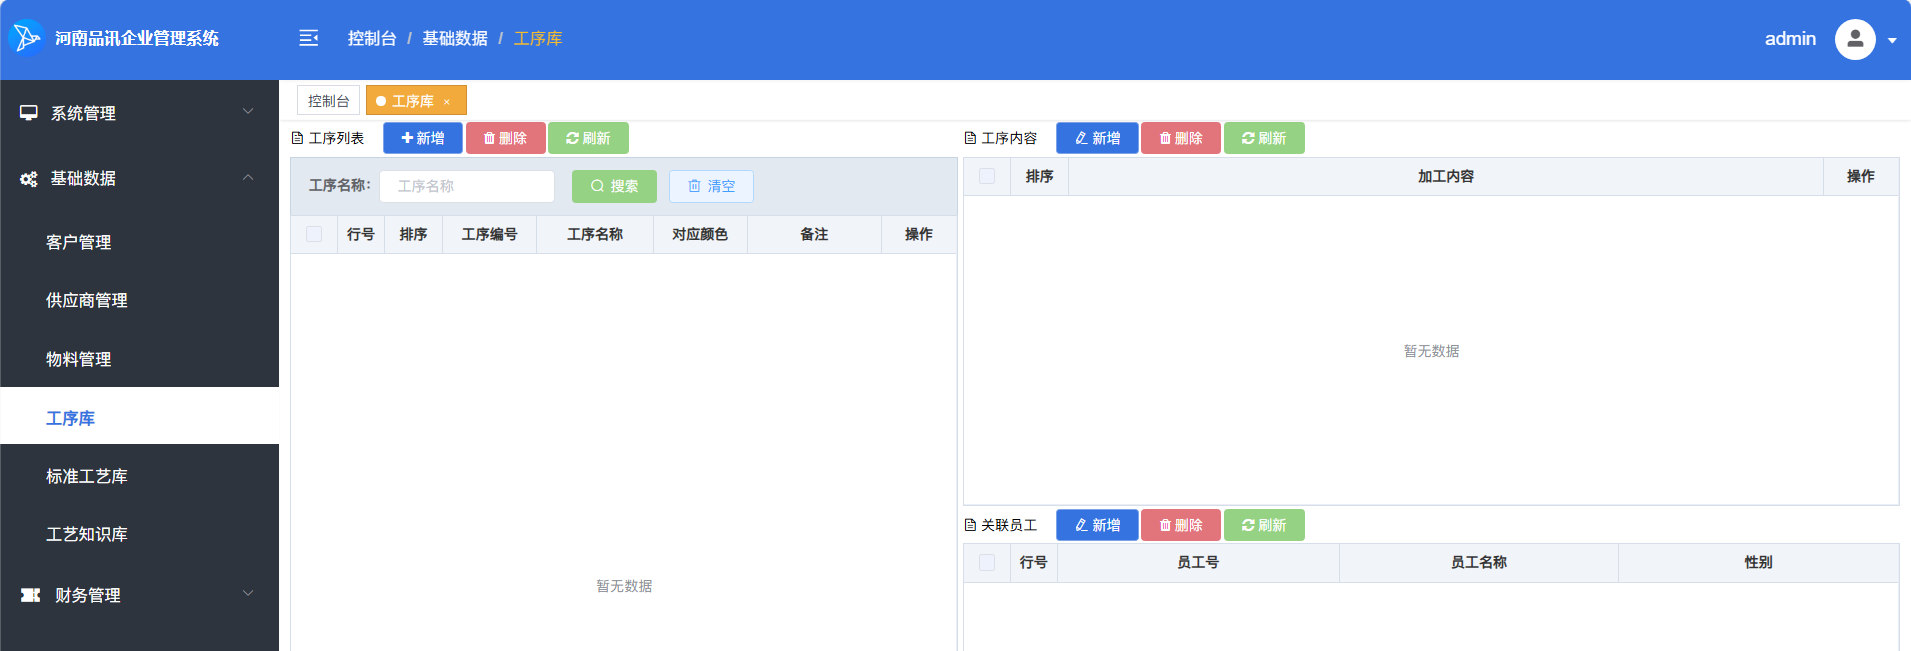This screenshot has width=1911, height=651.
Task: Click 新增 in the 工序列表 toolbar
Action: (x=423, y=138)
